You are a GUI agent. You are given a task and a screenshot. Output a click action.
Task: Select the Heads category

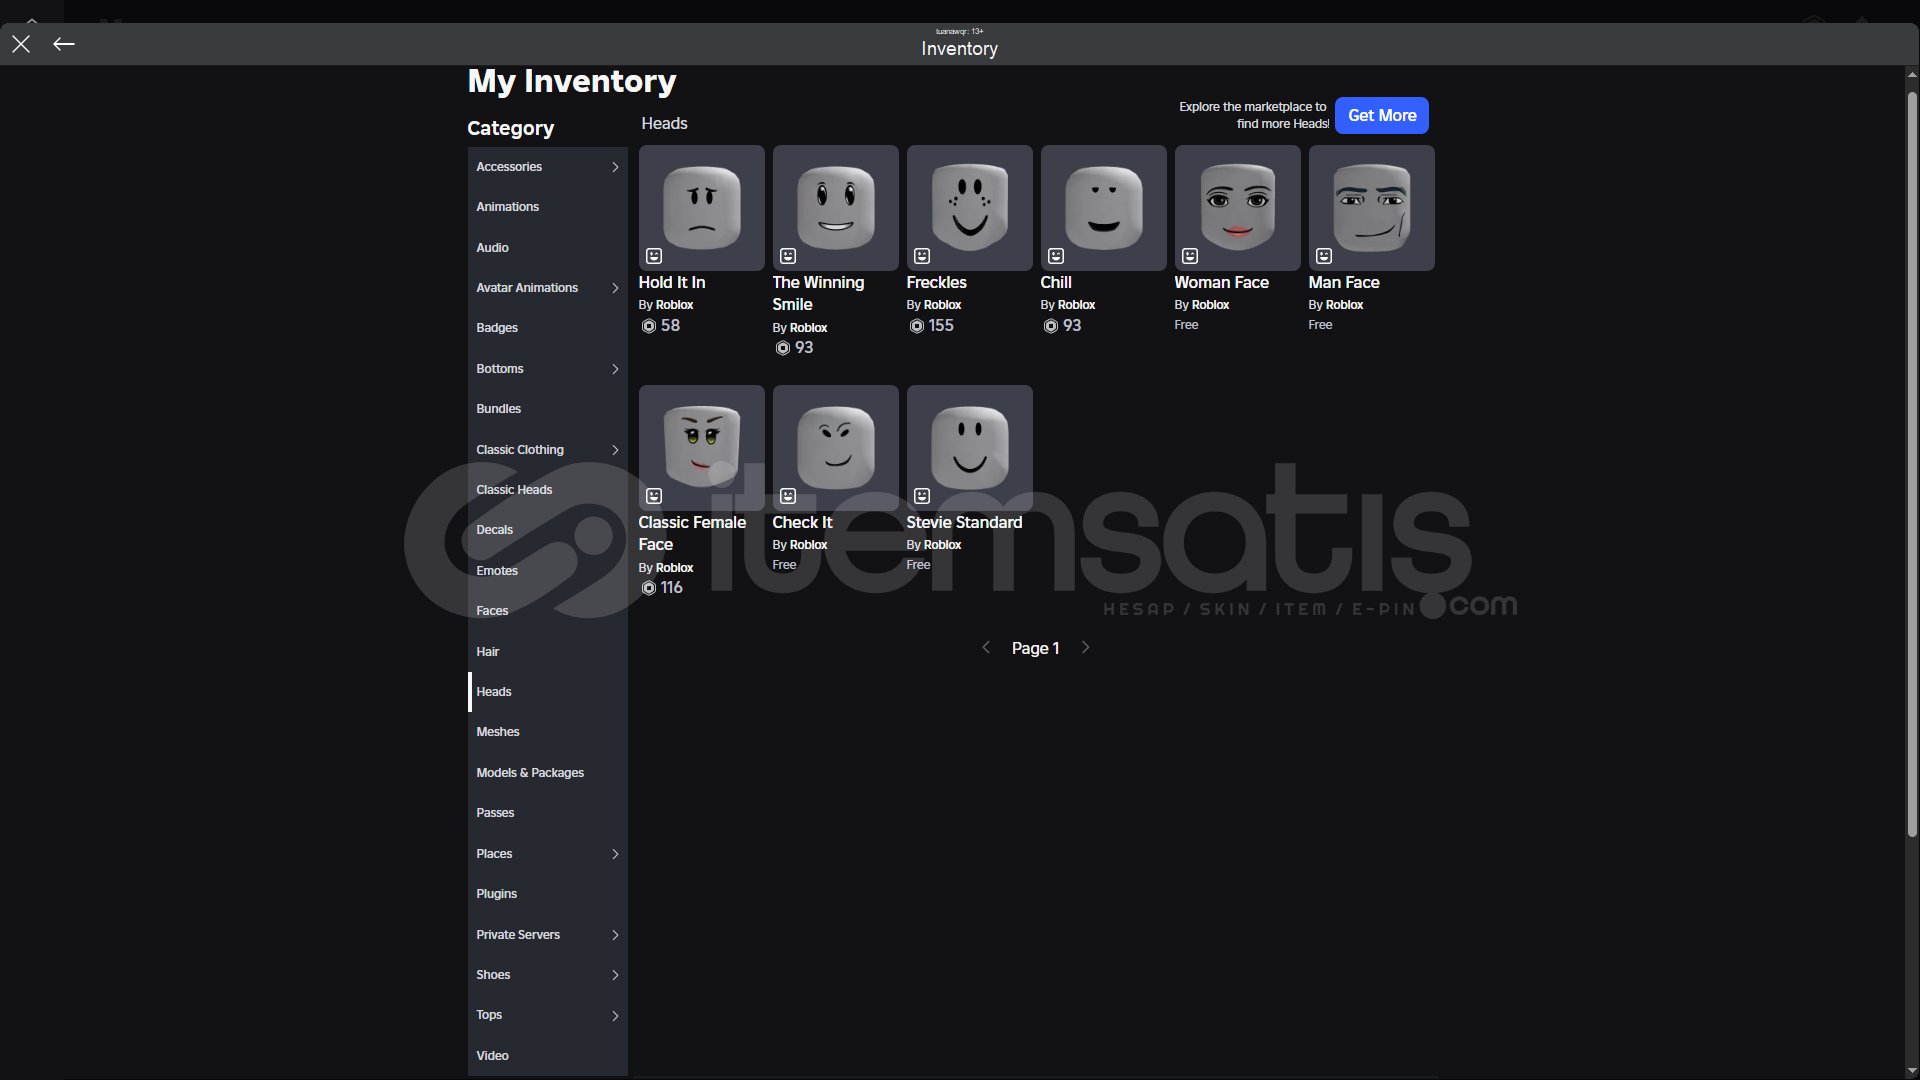point(548,692)
